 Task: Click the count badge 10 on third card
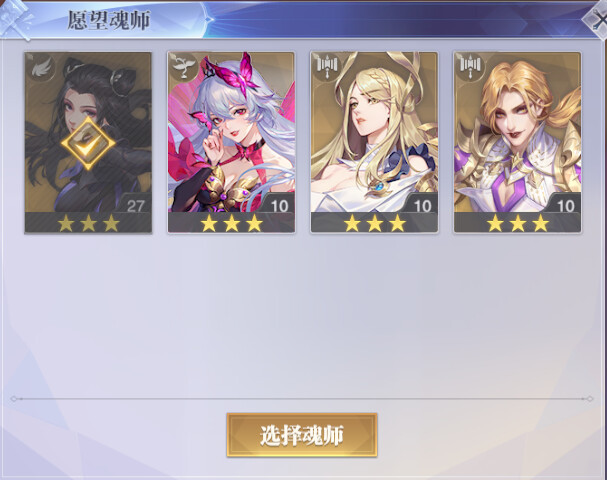(422, 206)
